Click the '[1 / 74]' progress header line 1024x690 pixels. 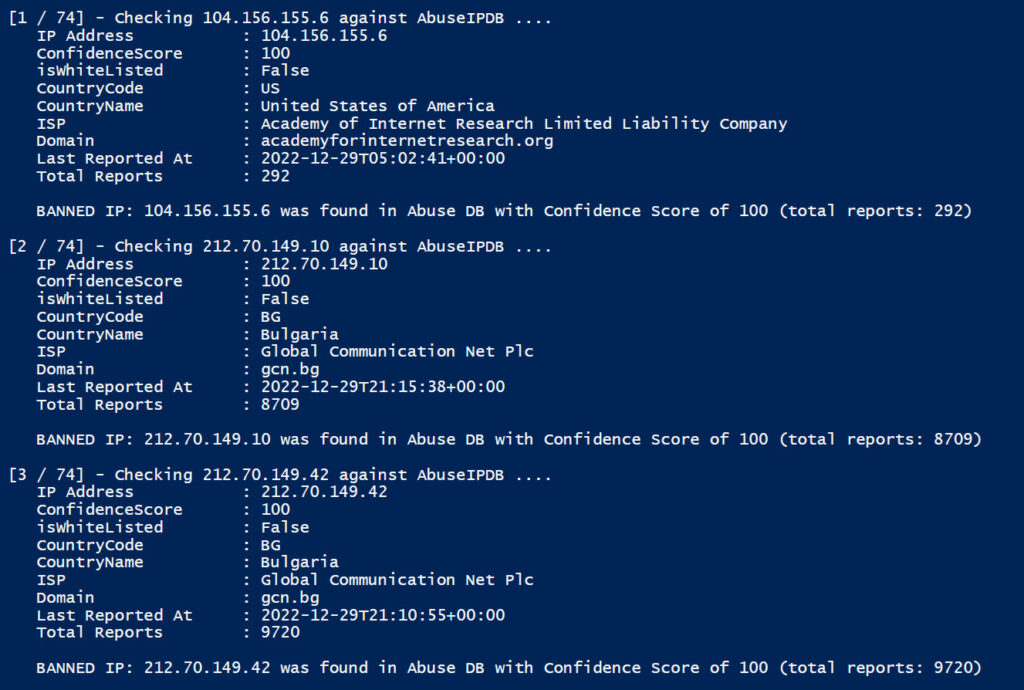tap(280, 18)
